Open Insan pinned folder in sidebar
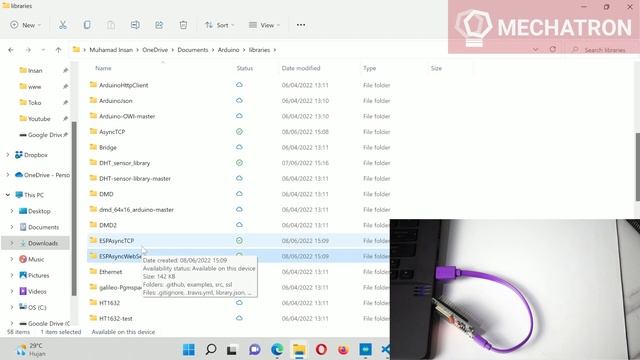640x360 pixels. coord(35,70)
